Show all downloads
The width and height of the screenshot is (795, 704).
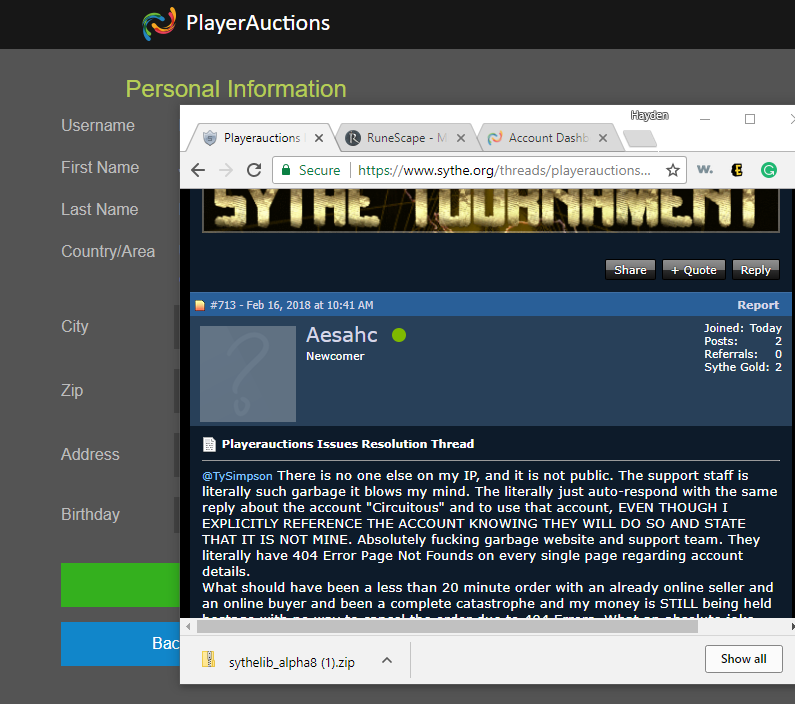coord(743,659)
